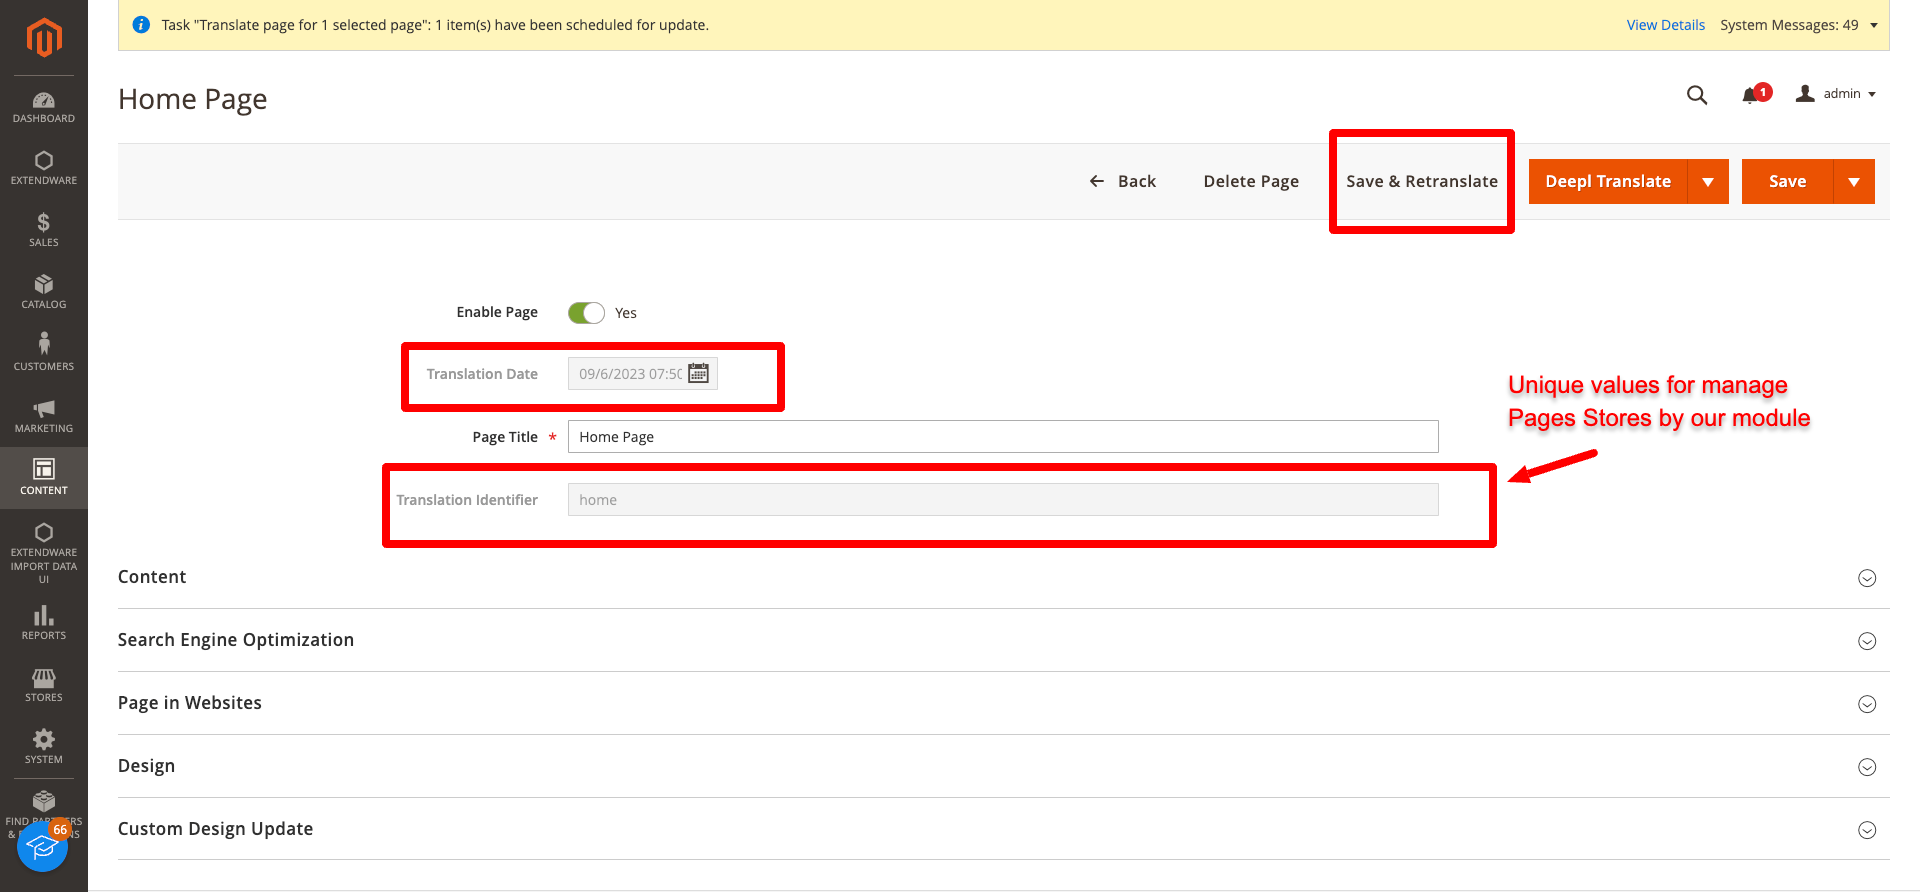
Task: Click the blue graduation cap help badge
Action: [42, 846]
